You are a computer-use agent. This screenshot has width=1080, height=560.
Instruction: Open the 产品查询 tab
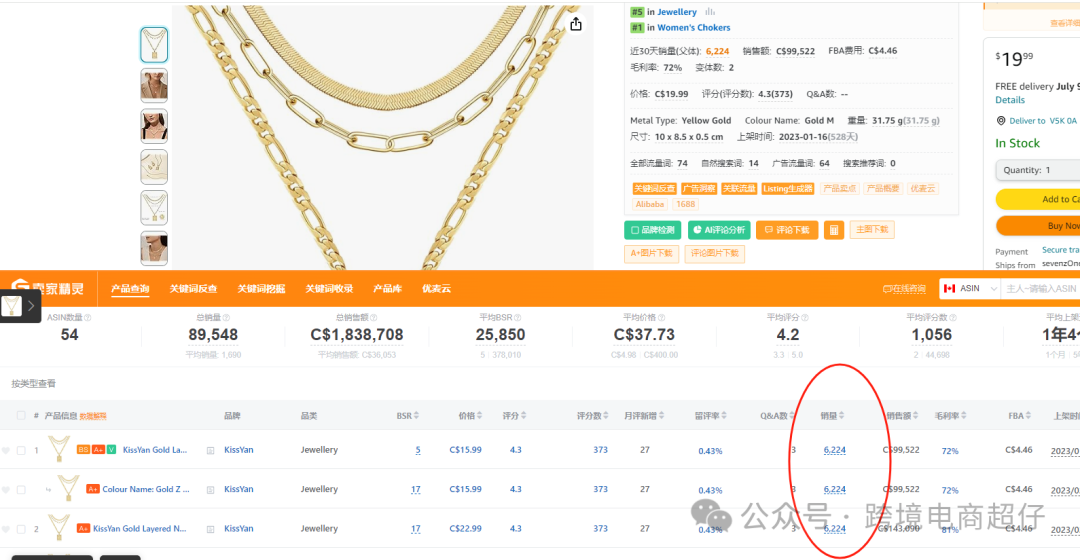tap(130, 289)
